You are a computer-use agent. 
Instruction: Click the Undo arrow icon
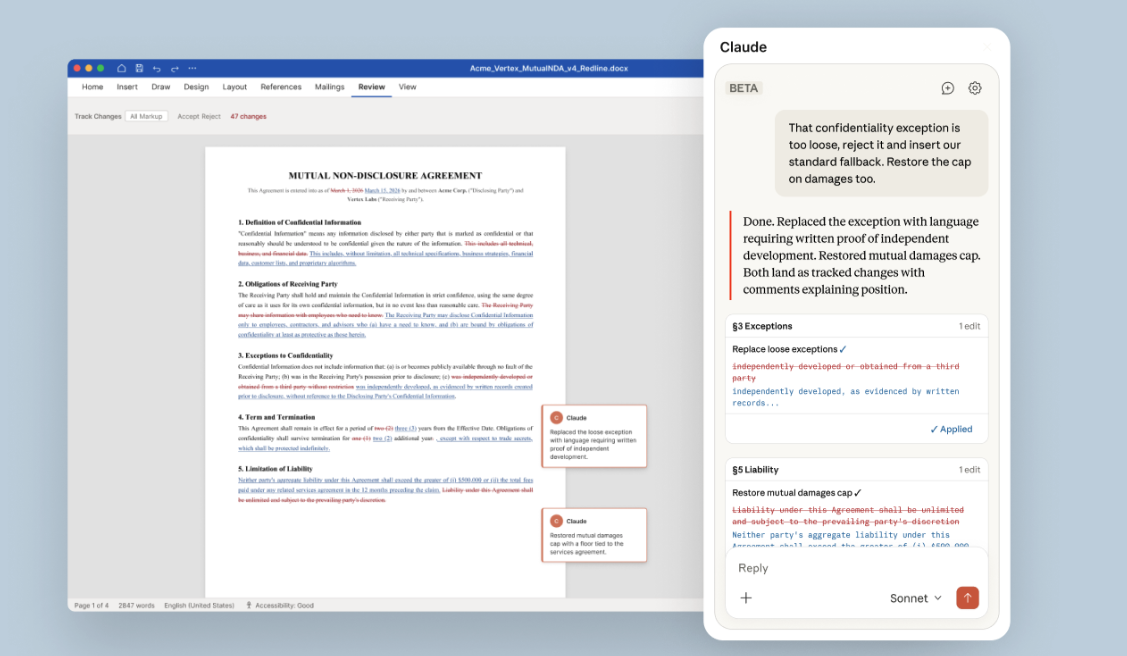(157, 68)
